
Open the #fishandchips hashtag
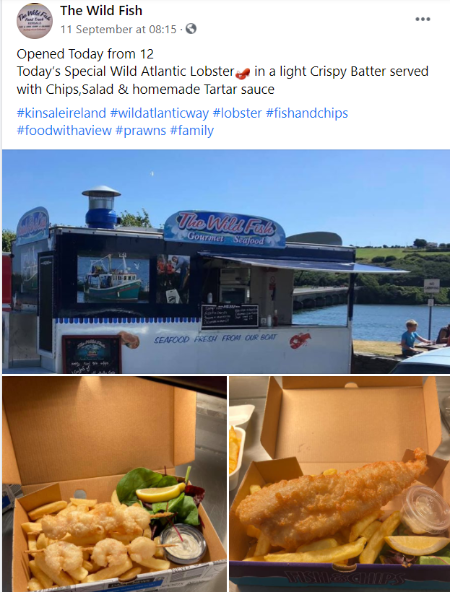click(x=307, y=113)
